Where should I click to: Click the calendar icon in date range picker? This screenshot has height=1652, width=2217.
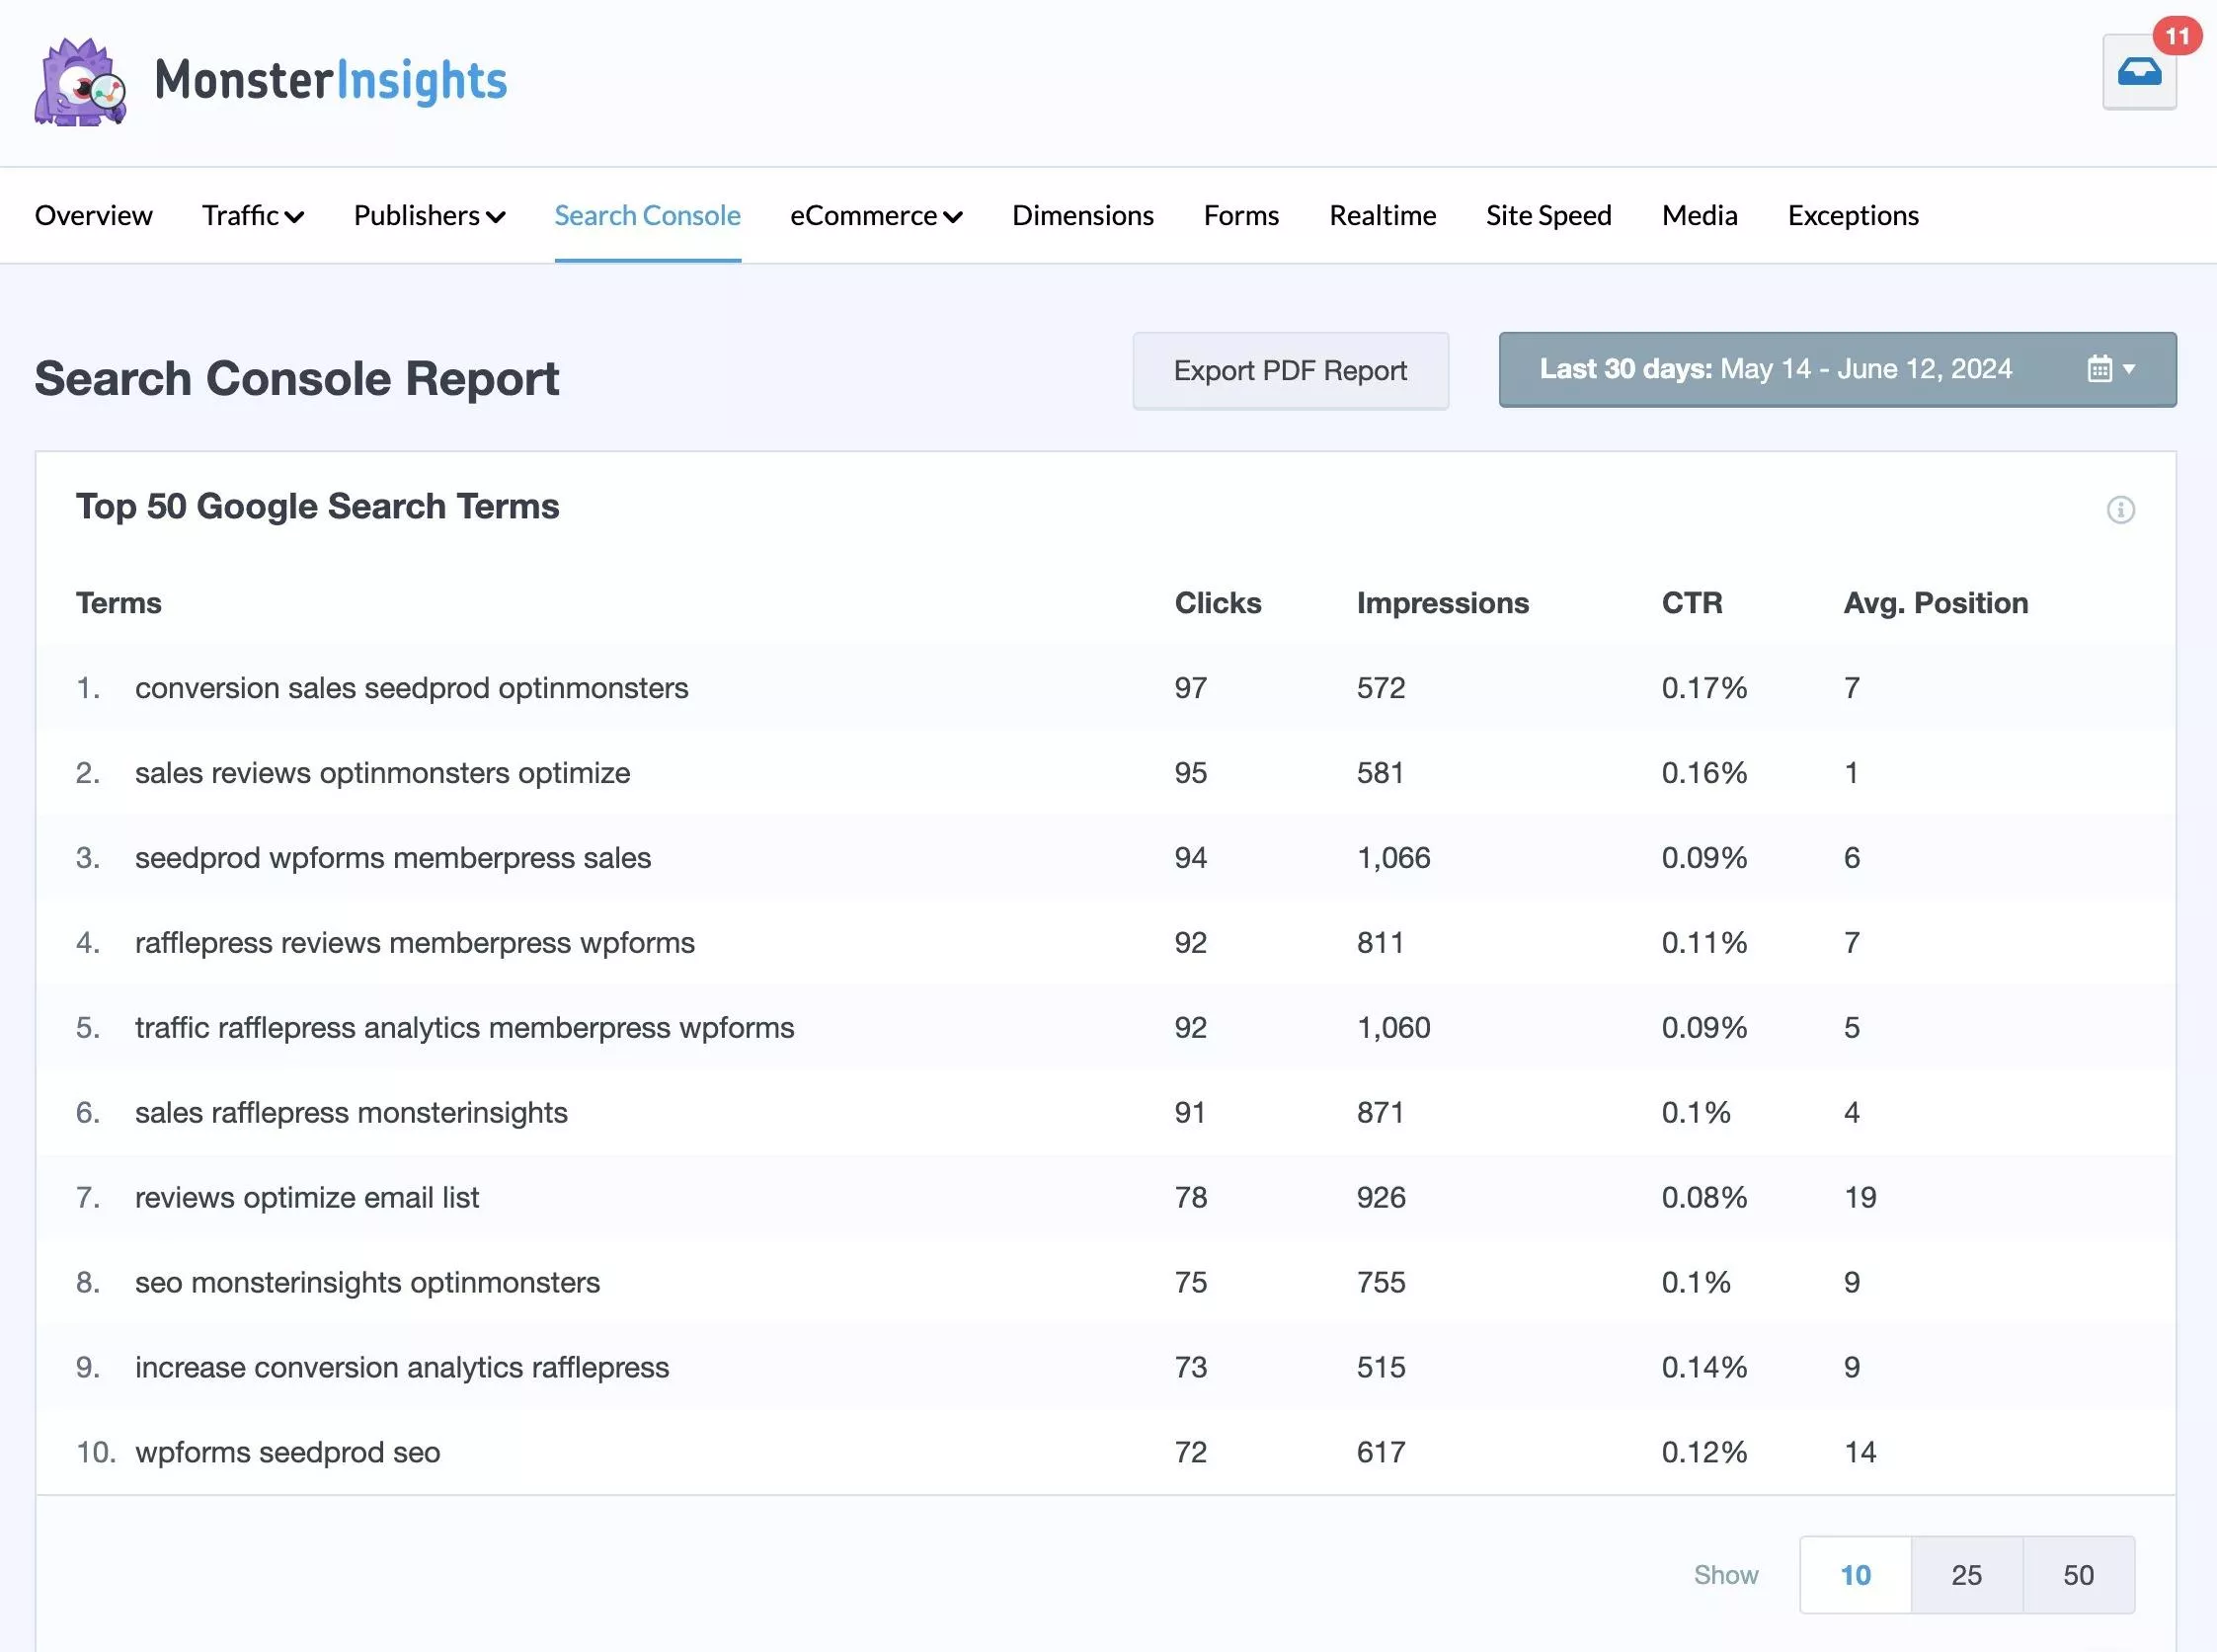[2099, 369]
